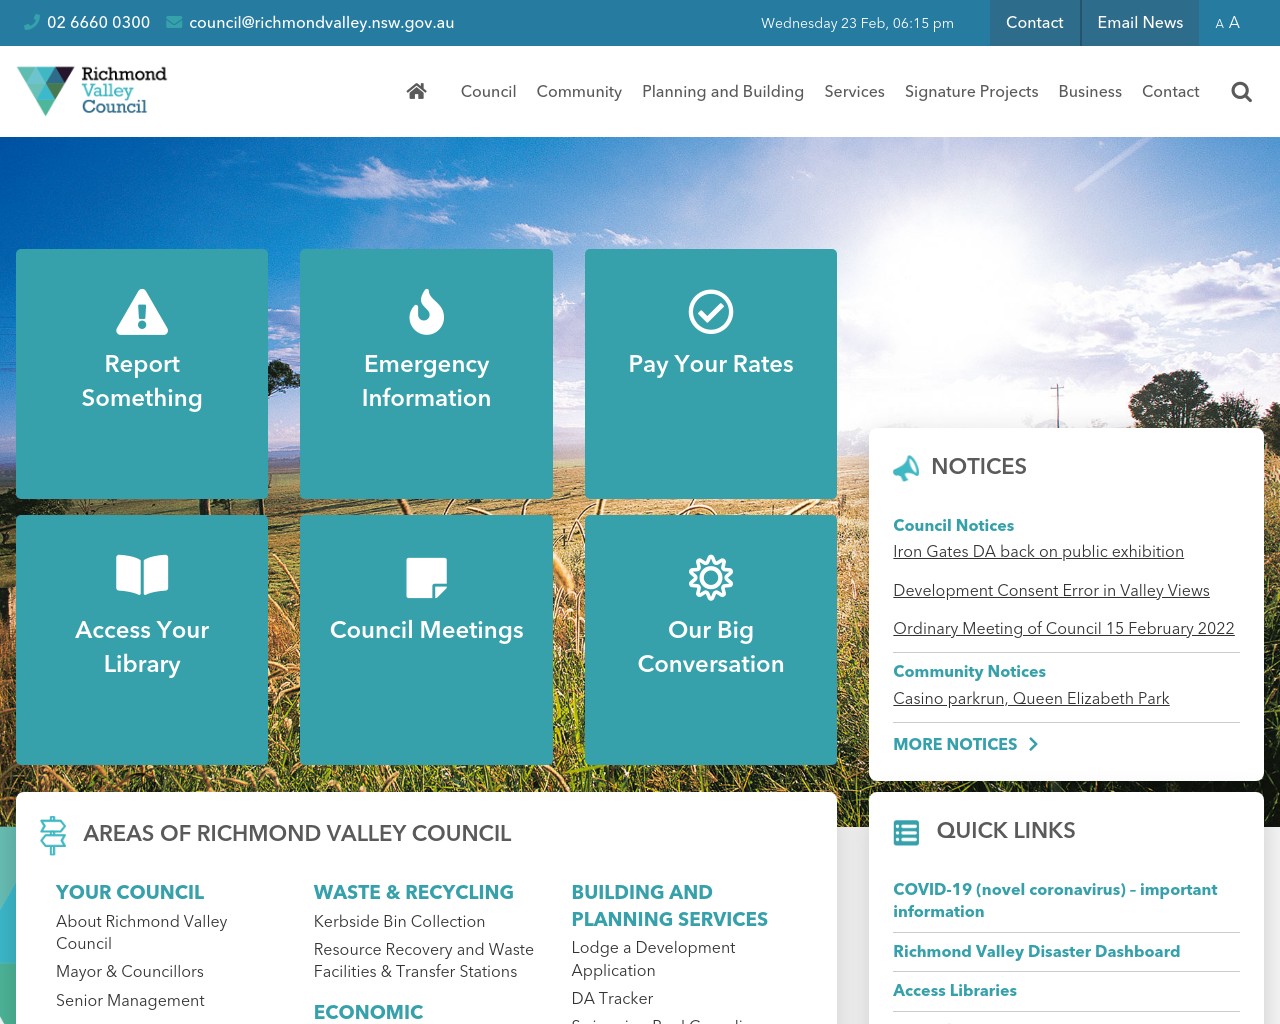
Task: Click the megaphone icon beside NOTICES
Action: pyautogui.click(x=906, y=467)
